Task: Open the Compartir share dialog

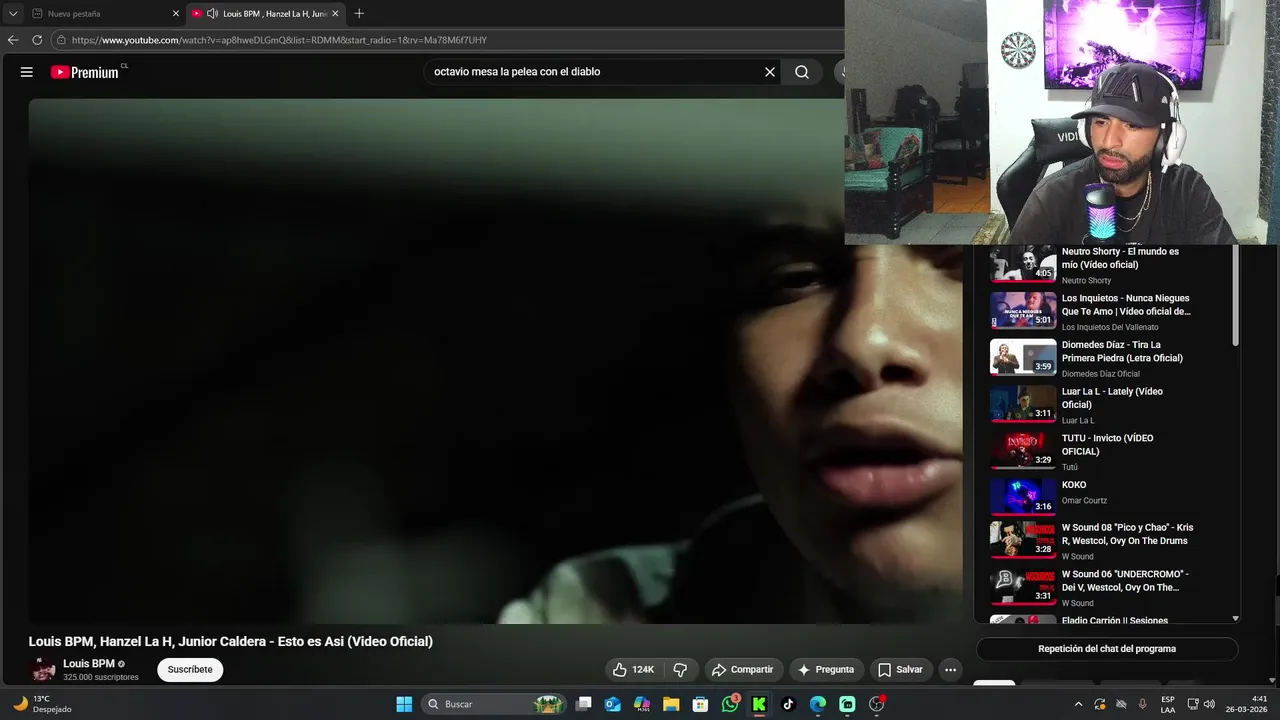Action: pyautogui.click(x=742, y=669)
